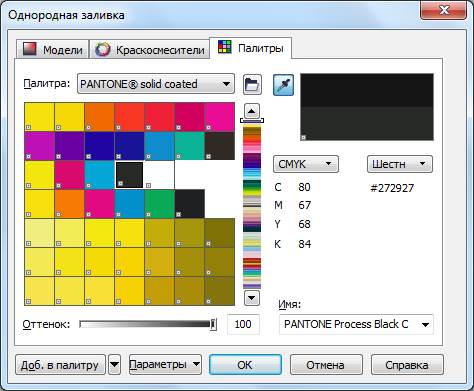Click the Y value 68
Viewport: 474px width, 391px height.
click(304, 224)
